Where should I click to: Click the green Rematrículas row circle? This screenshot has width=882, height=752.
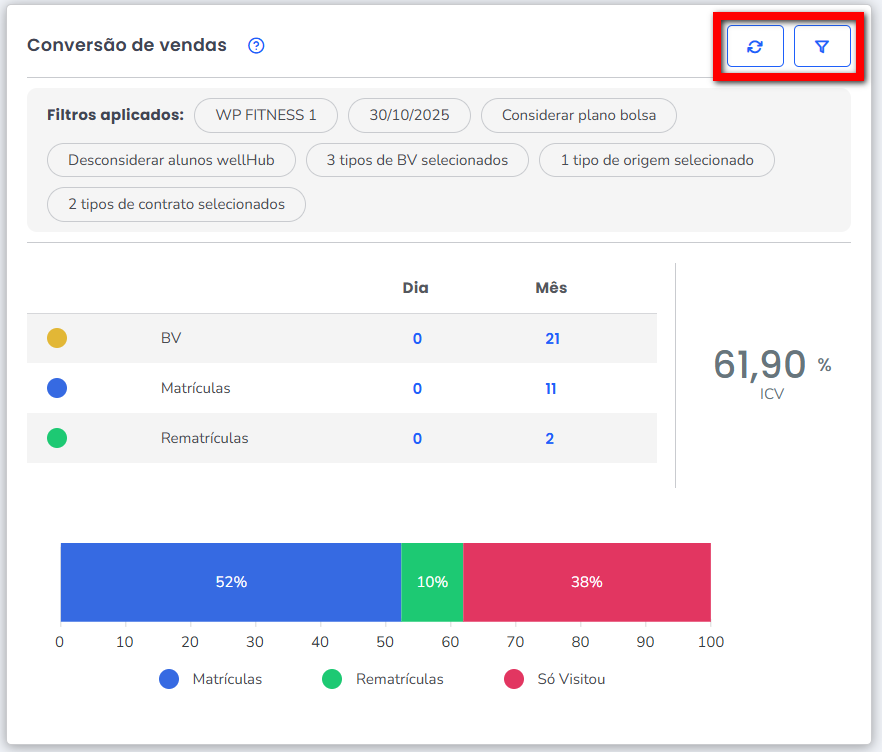(x=57, y=438)
